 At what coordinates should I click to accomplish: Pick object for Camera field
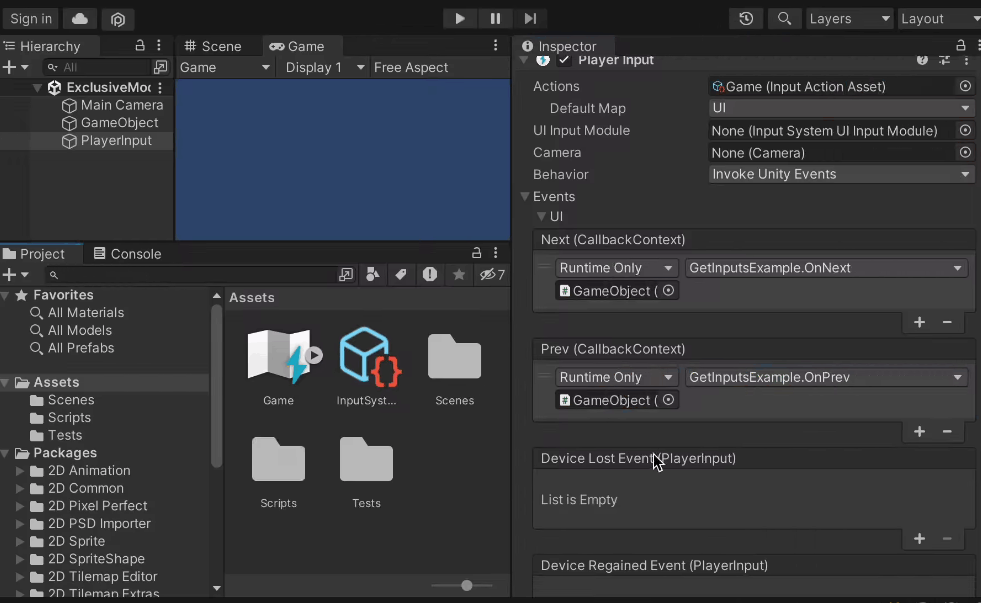click(x=965, y=152)
